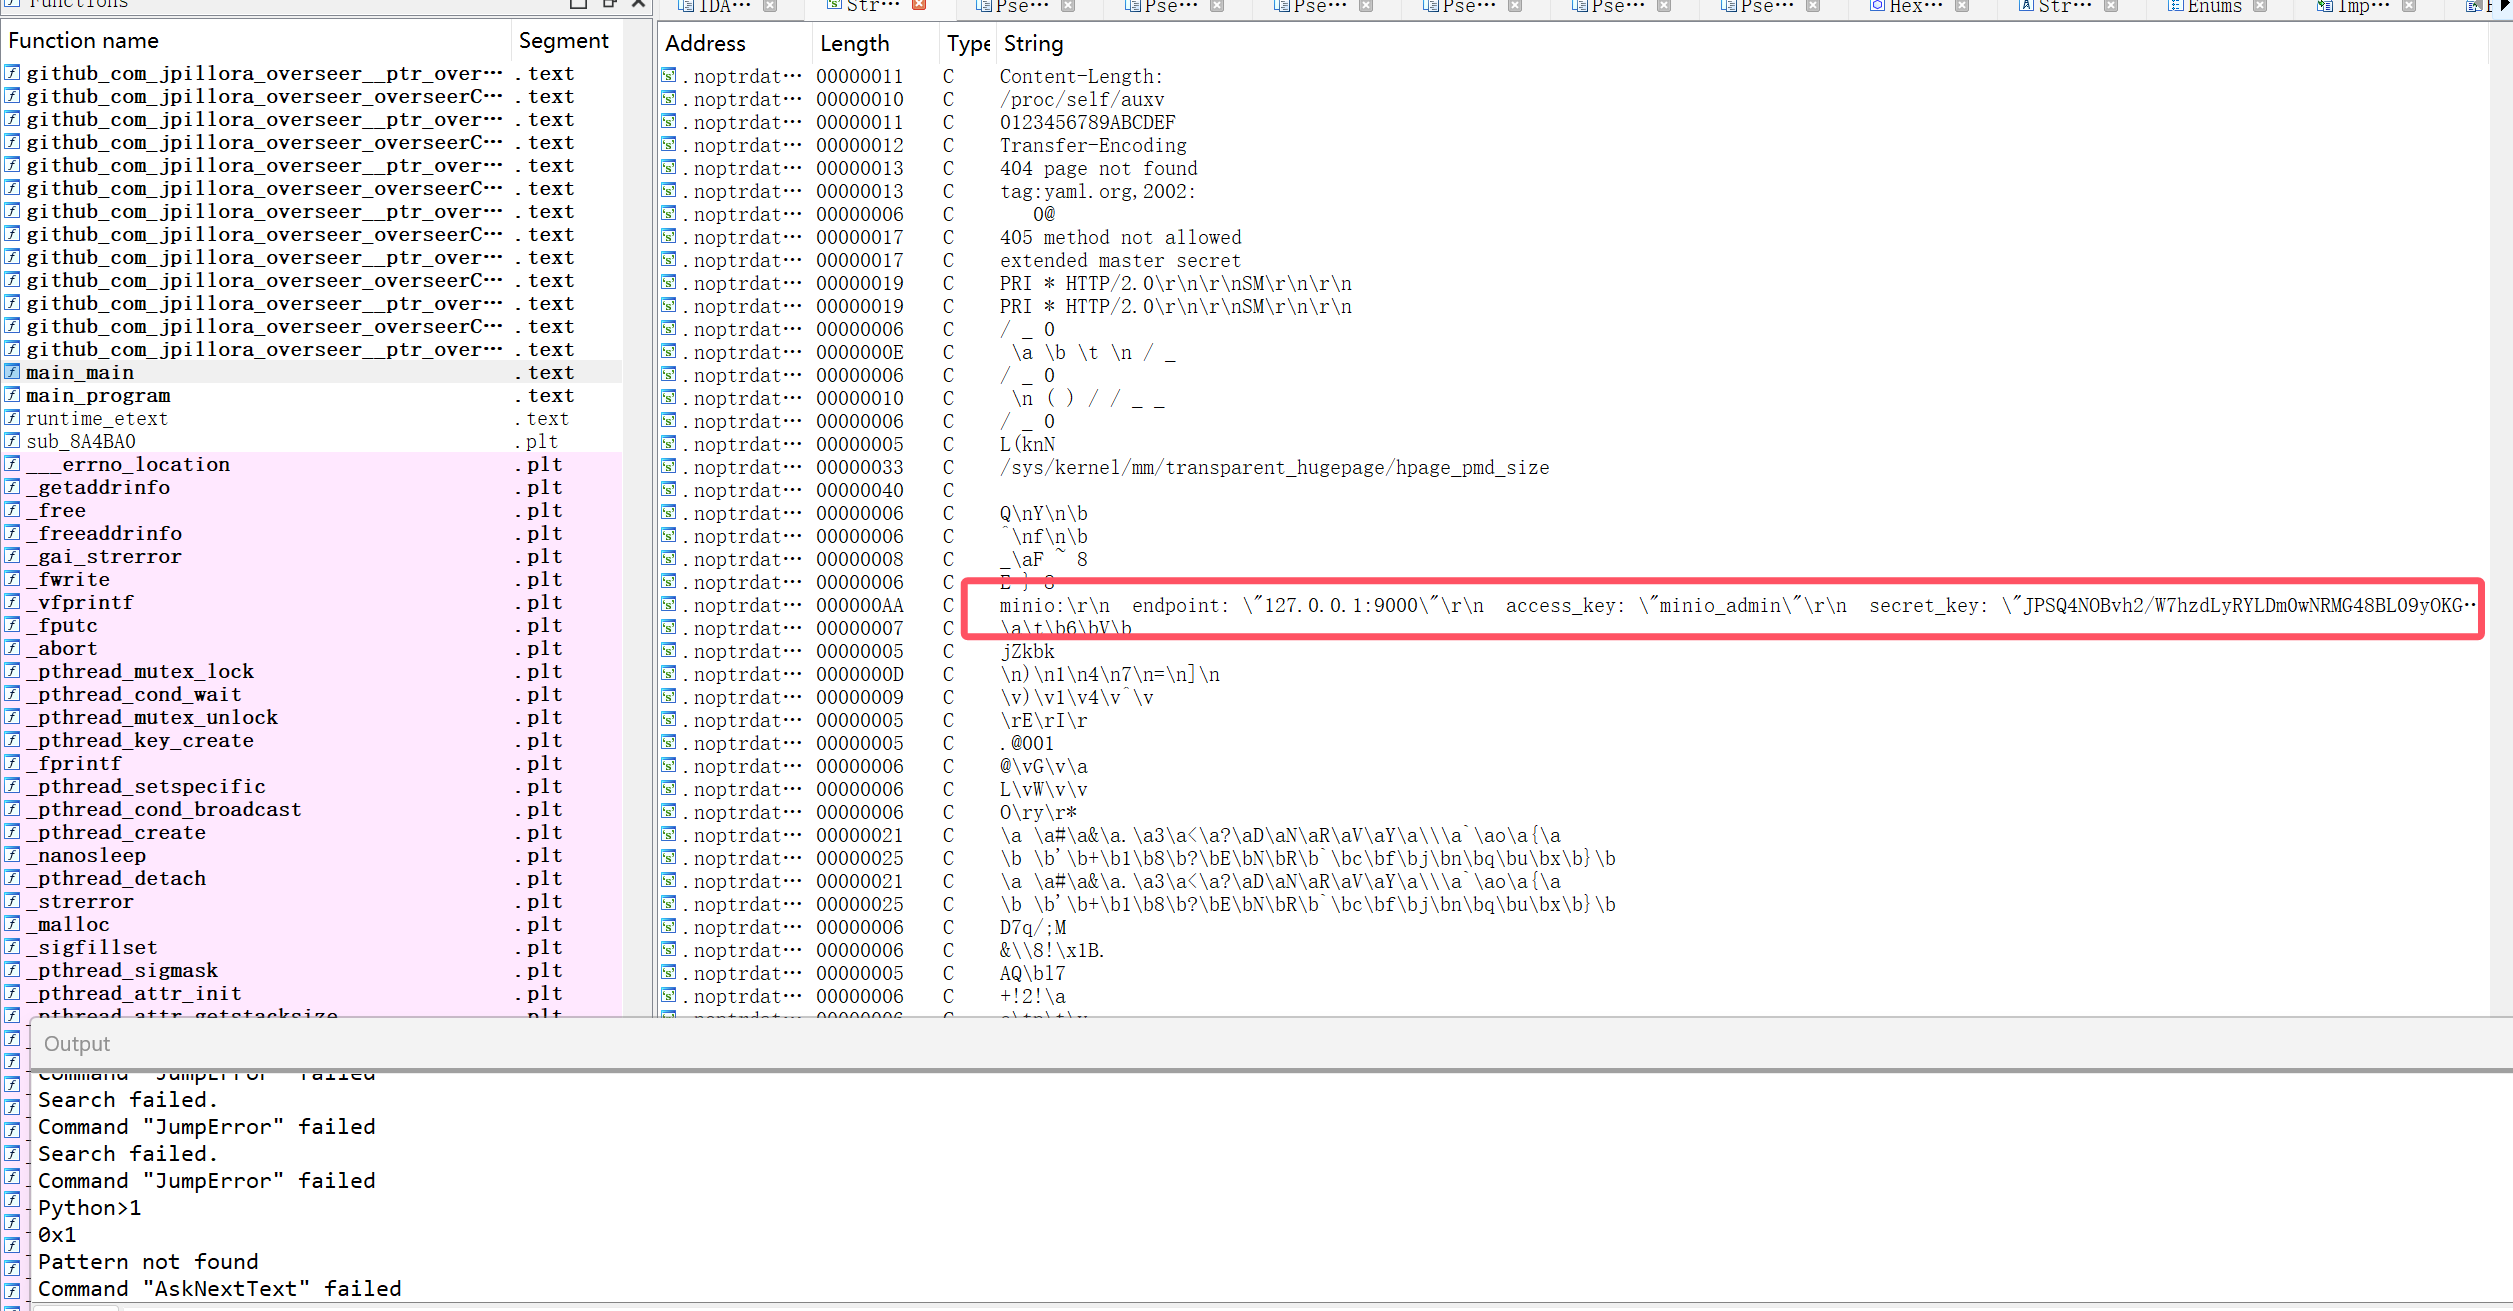Click the function icon beside sub_8A4BA0
The height and width of the screenshot is (1311, 2513).
(12, 441)
